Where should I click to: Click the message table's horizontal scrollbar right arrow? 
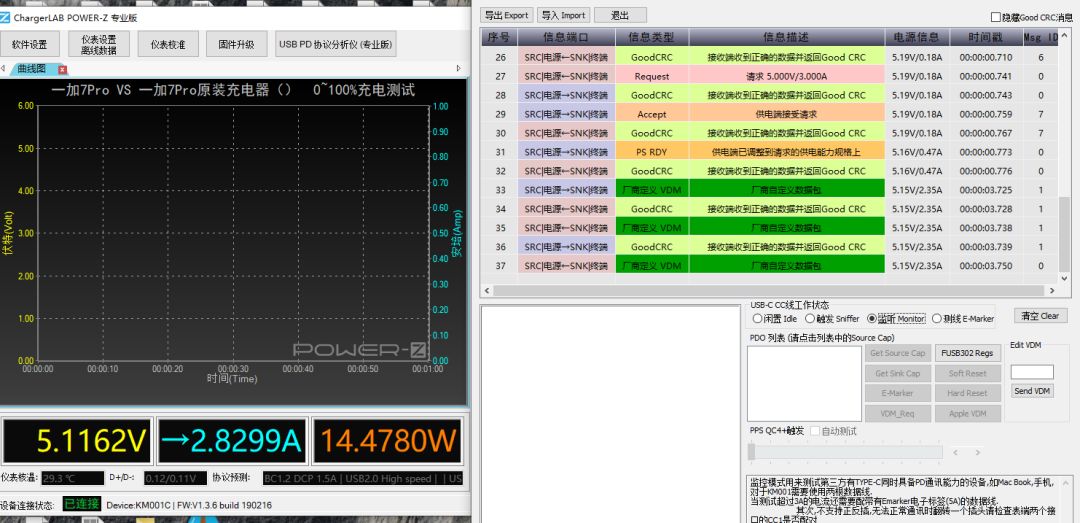click(1052, 291)
